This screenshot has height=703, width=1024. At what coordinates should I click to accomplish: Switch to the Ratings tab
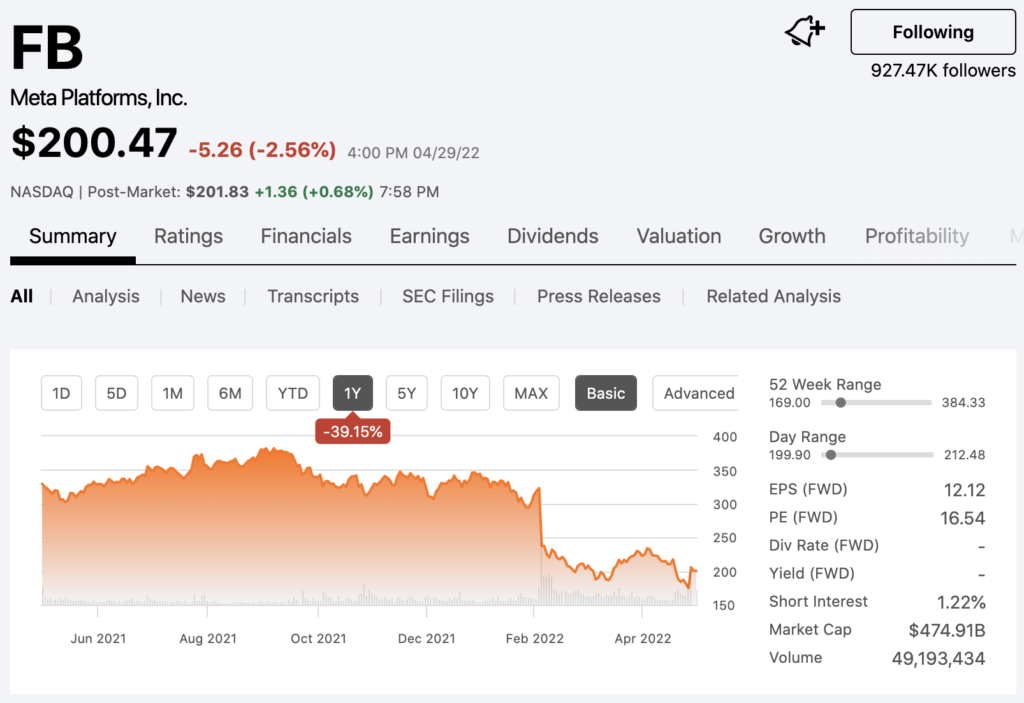pyautogui.click(x=188, y=236)
